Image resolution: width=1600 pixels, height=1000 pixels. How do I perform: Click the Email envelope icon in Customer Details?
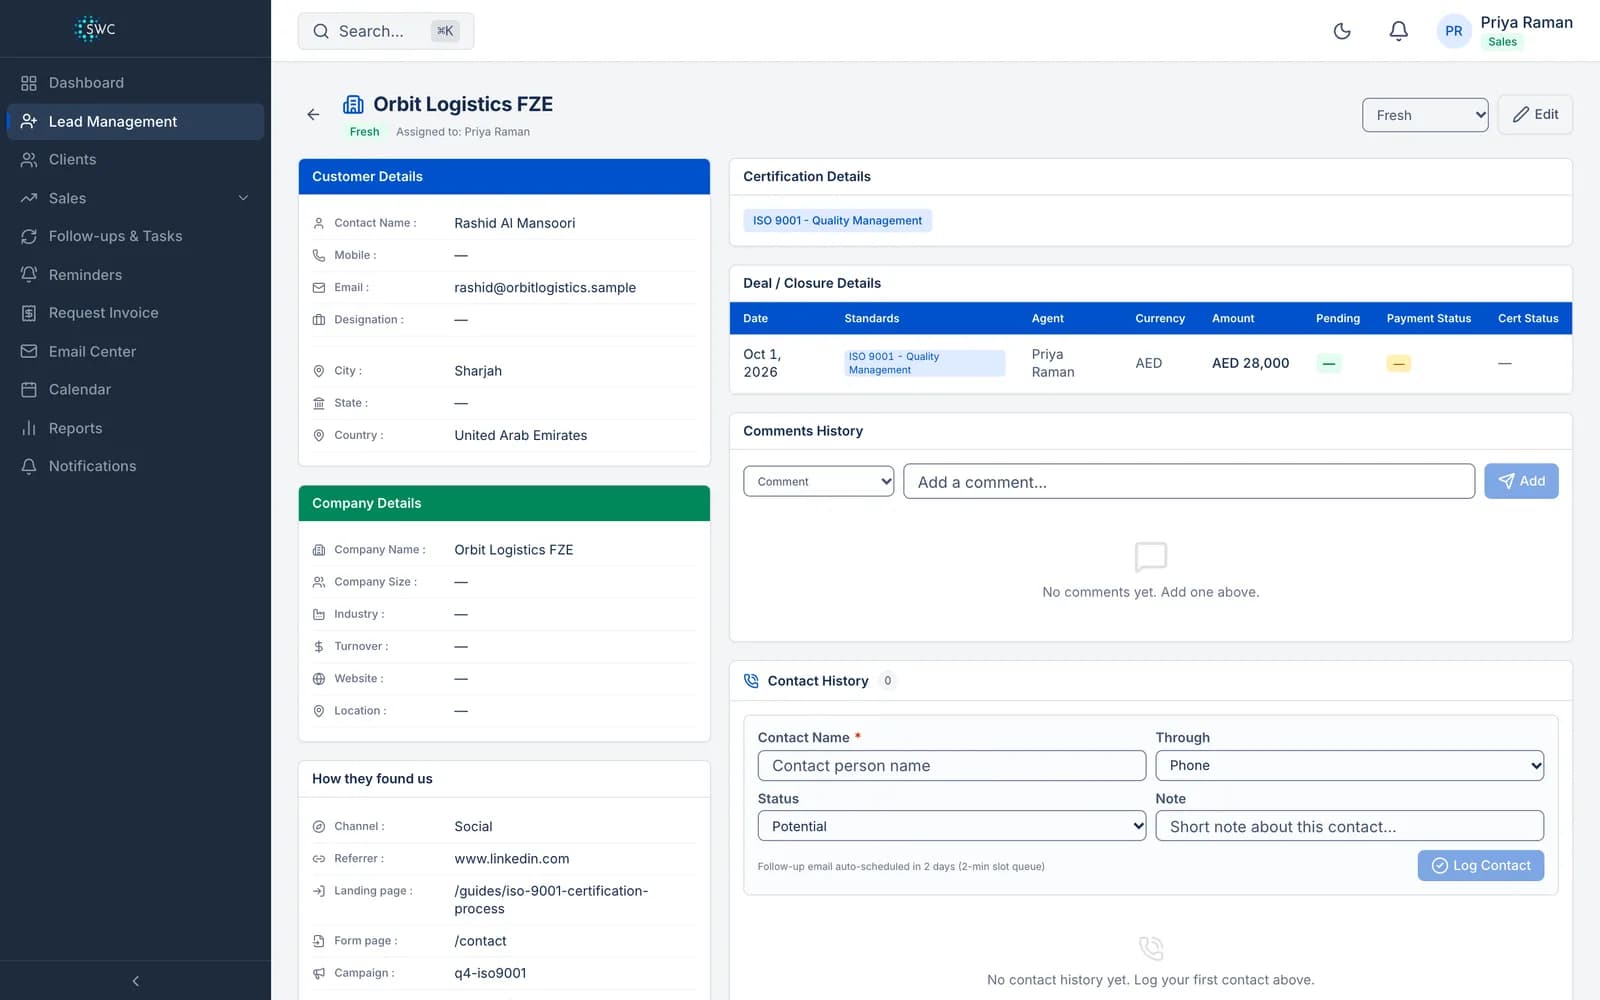point(319,288)
